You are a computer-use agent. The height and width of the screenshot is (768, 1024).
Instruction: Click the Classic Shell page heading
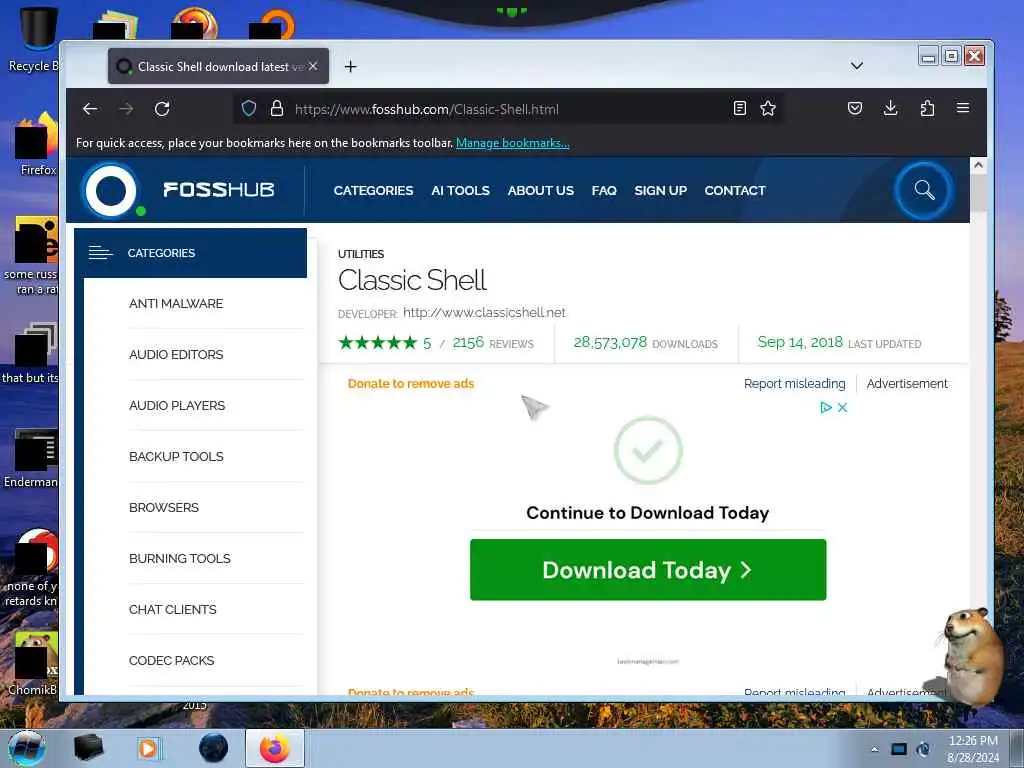tap(412, 281)
